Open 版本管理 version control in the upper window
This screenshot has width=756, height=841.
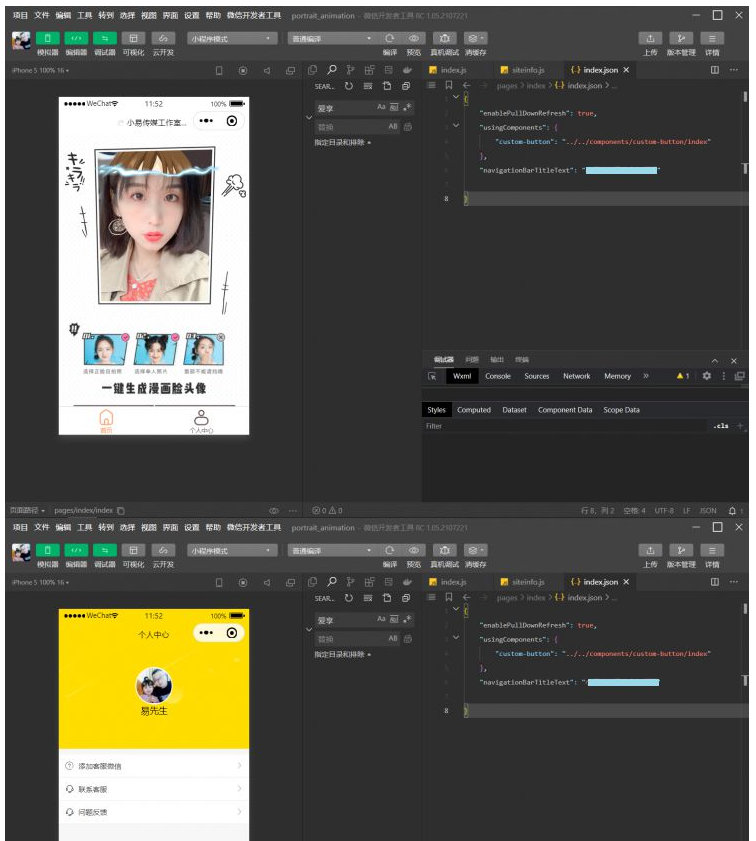pos(681,38)
